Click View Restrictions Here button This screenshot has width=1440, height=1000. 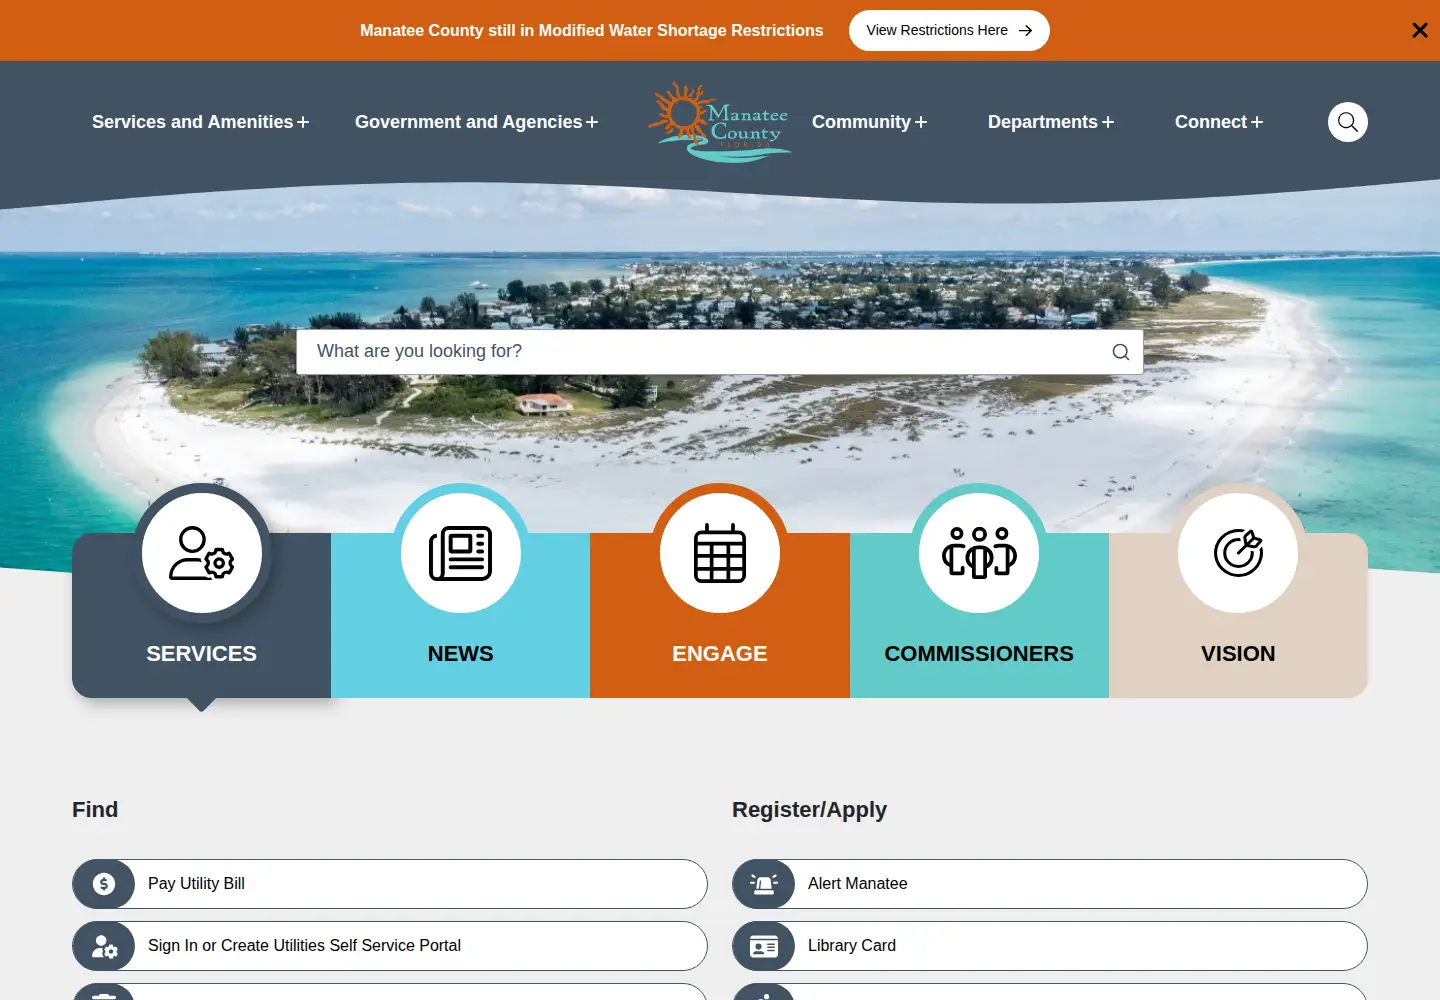coord(949,30)
